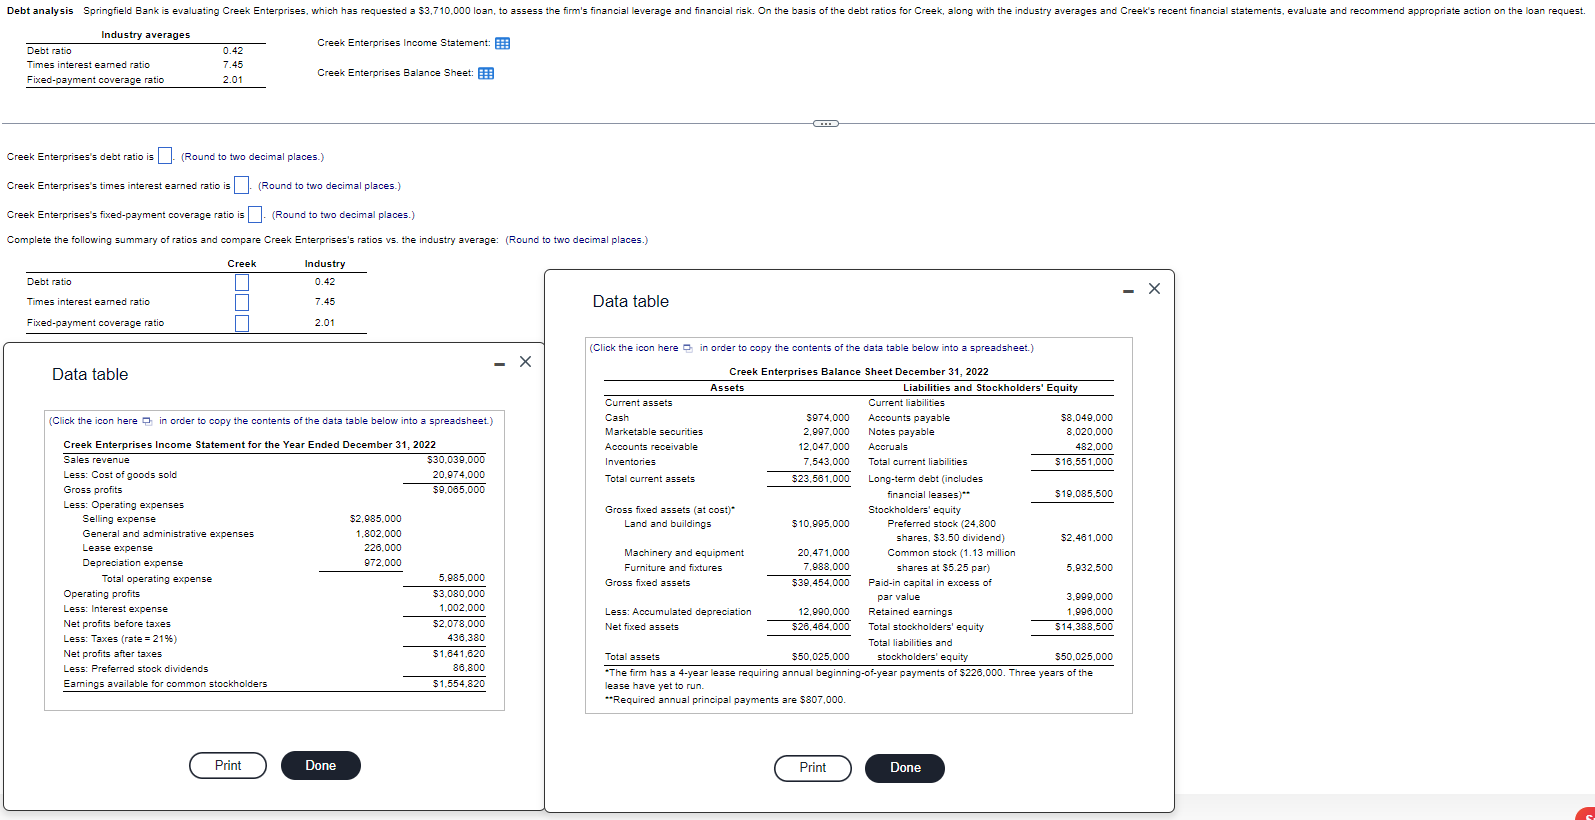Click Inventories value 7,543,000
This screenshot has width=1595, height=820.
tap(826, 462)
